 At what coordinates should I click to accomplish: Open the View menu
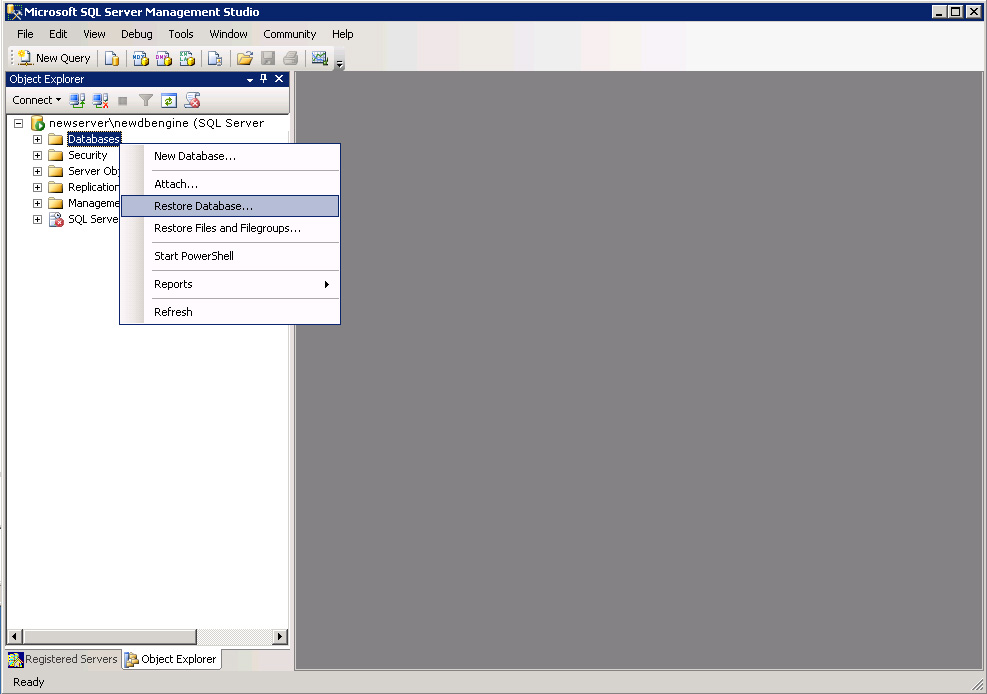click(x=94, y=34)
